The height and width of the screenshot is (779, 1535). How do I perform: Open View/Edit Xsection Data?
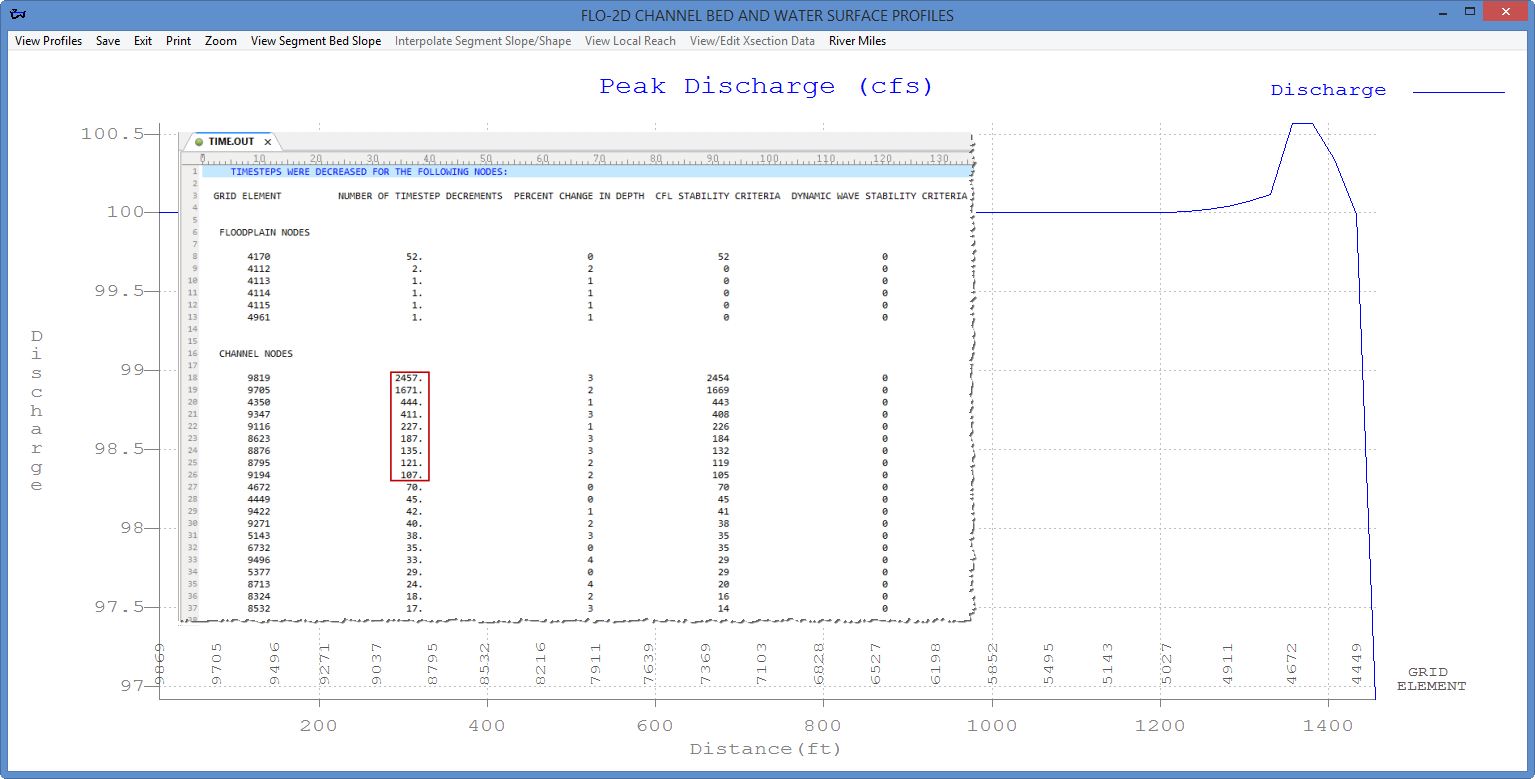(x=752, y=41)
